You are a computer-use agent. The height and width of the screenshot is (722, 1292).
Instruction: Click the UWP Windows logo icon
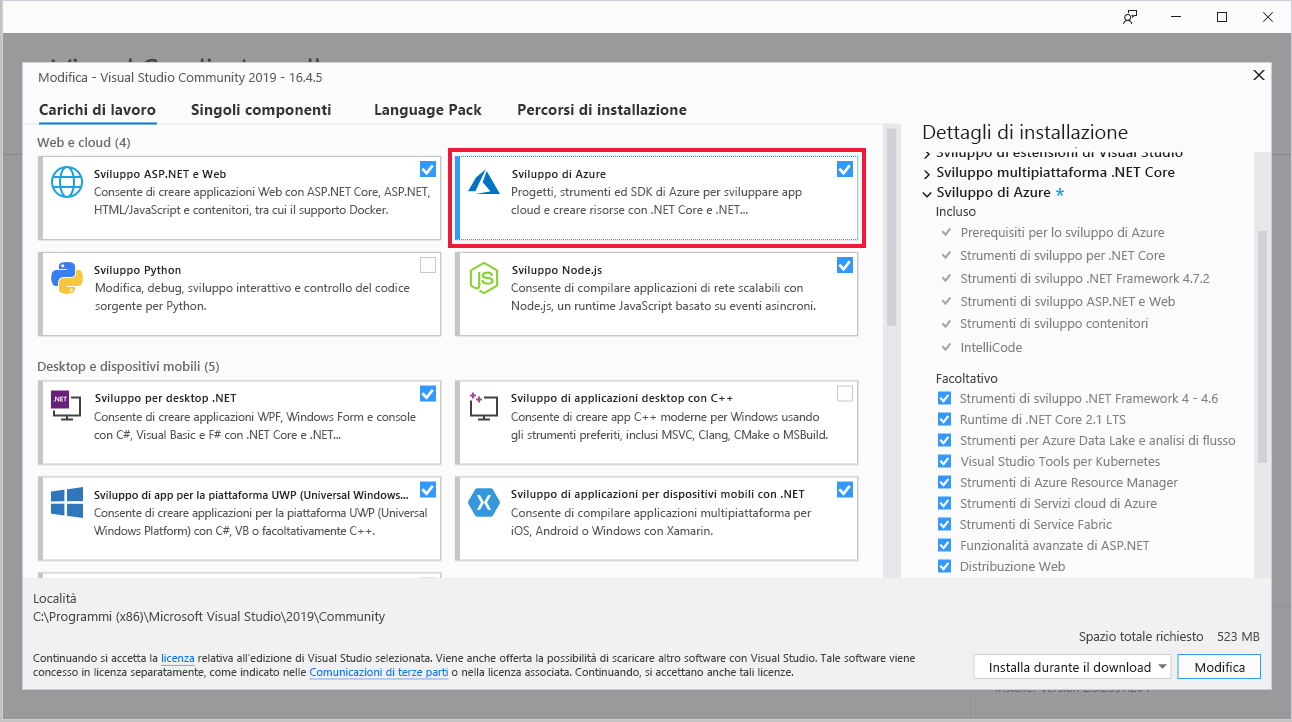pos(67,502)
